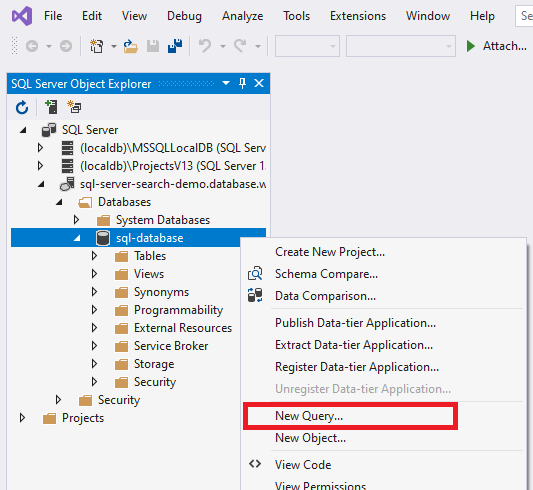Screen dimensions: 533x490
Task: Click the Add SQL Server icon
Action: [51, 107]
